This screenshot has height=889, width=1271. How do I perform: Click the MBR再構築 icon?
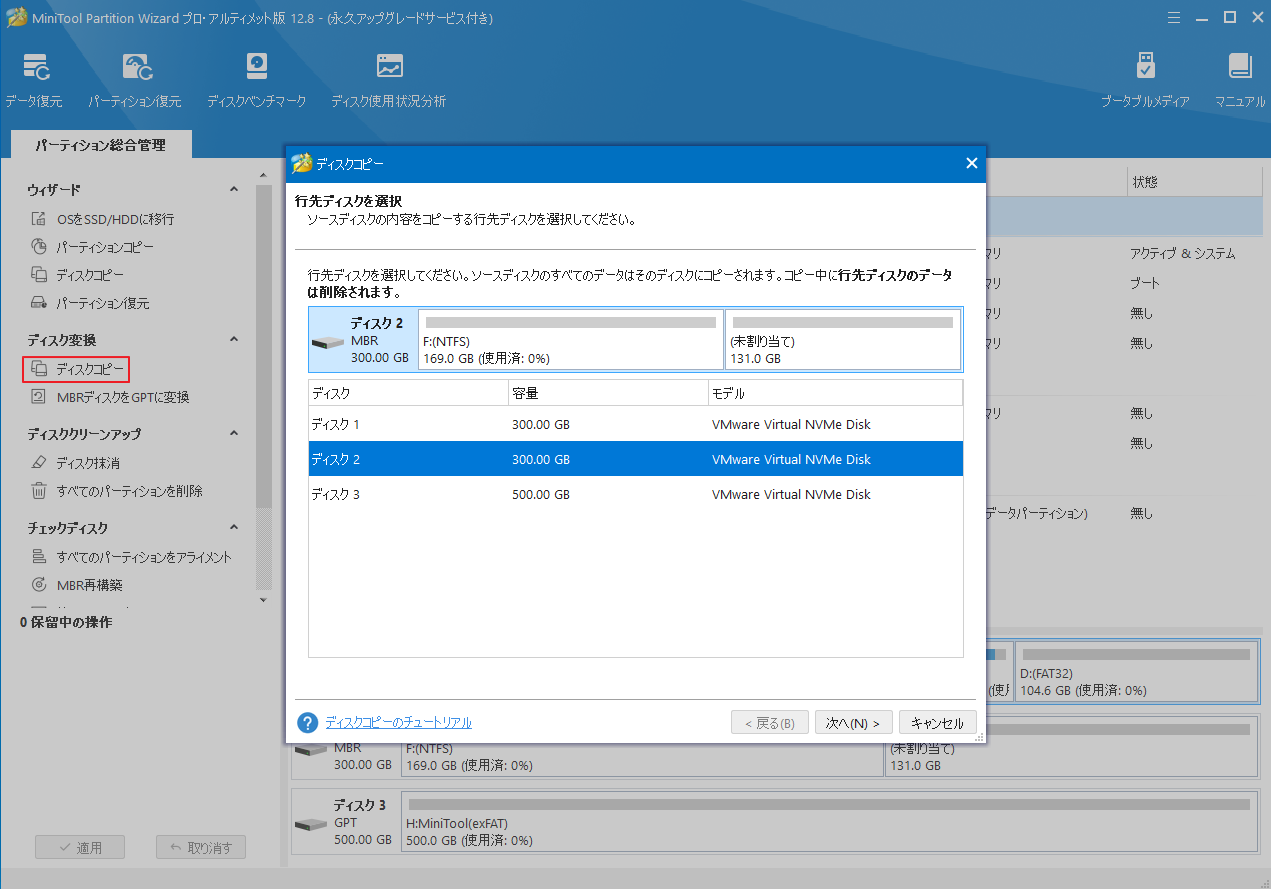(39, 585)
